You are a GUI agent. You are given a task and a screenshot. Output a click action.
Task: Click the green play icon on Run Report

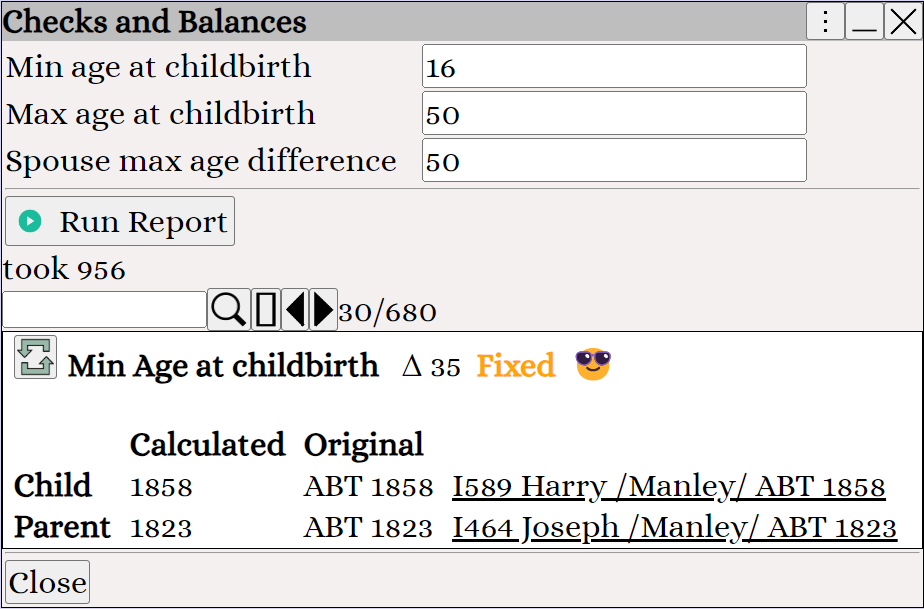(x=30, y=222)
